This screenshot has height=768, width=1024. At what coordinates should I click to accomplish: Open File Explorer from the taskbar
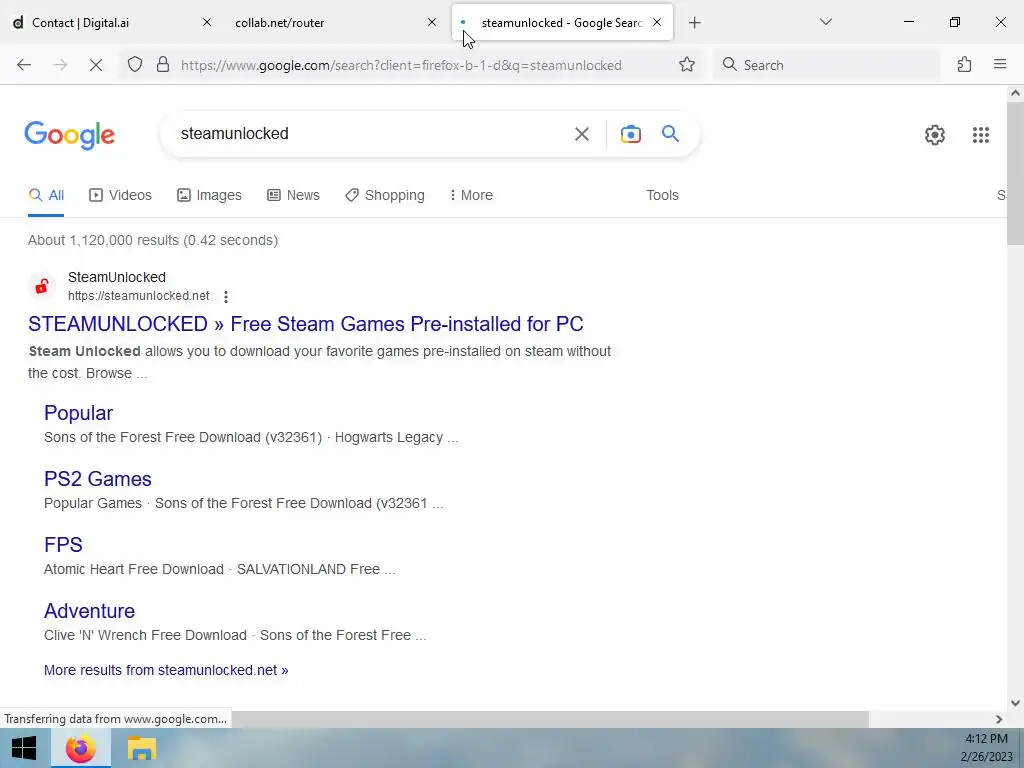pyautogui.click(x=141, y=748)
